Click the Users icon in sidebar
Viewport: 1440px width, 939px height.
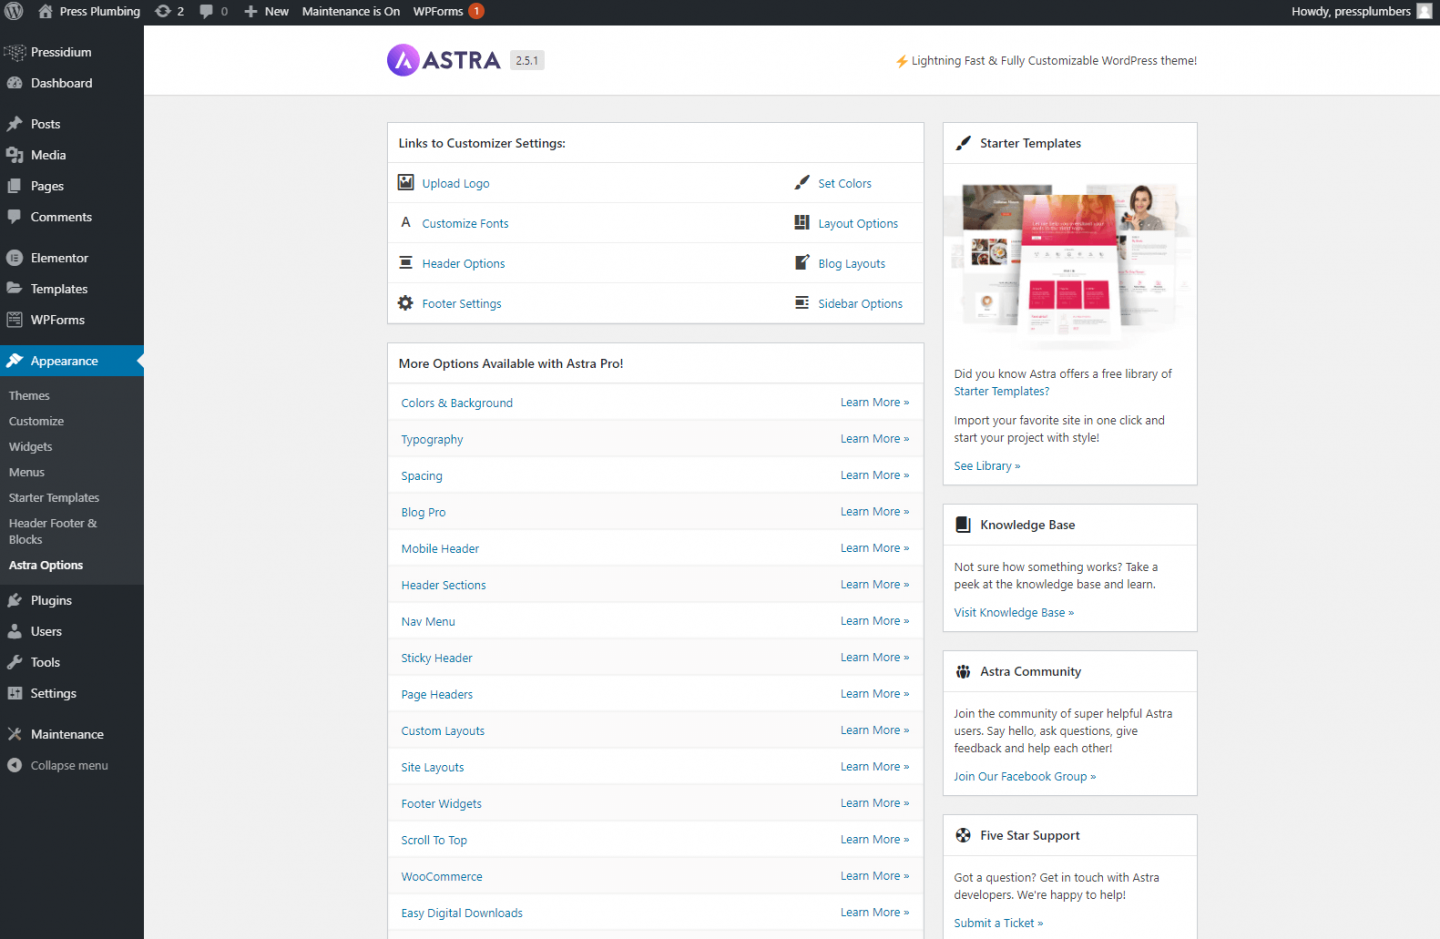click(x=15, y=631)
